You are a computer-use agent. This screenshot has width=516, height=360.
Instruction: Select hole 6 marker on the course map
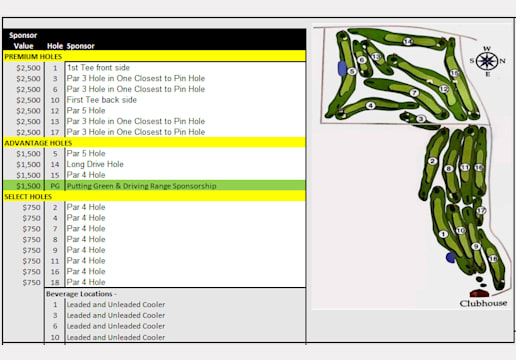[x=362, y=60]
